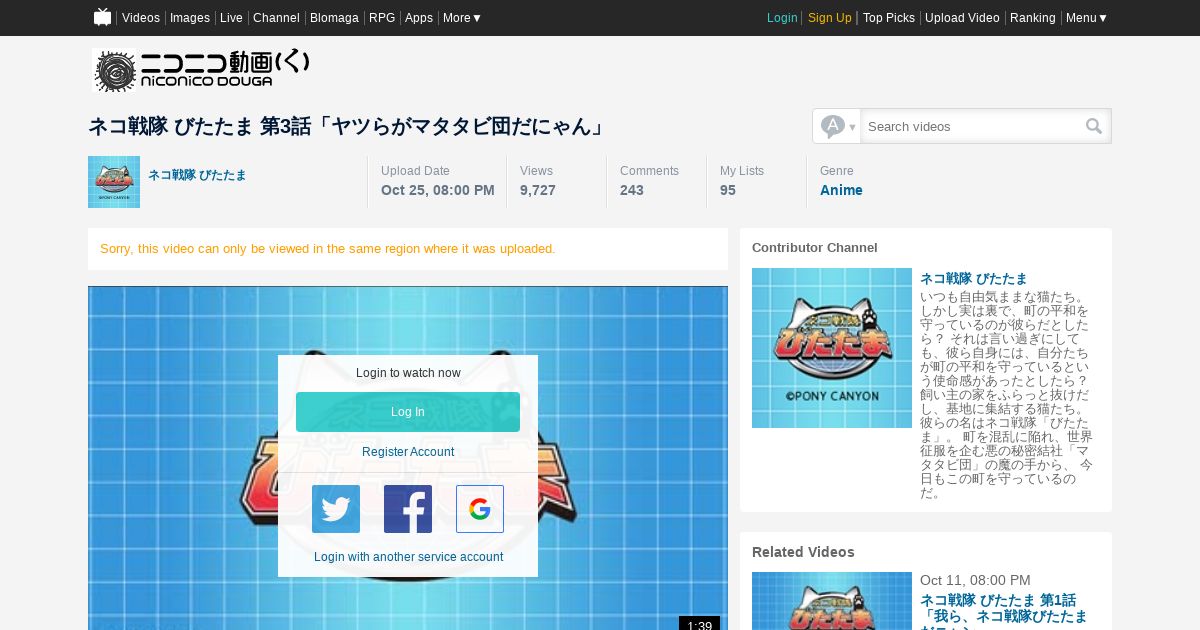
Task: Open related video 第1話 title link
Action: 1003,611
